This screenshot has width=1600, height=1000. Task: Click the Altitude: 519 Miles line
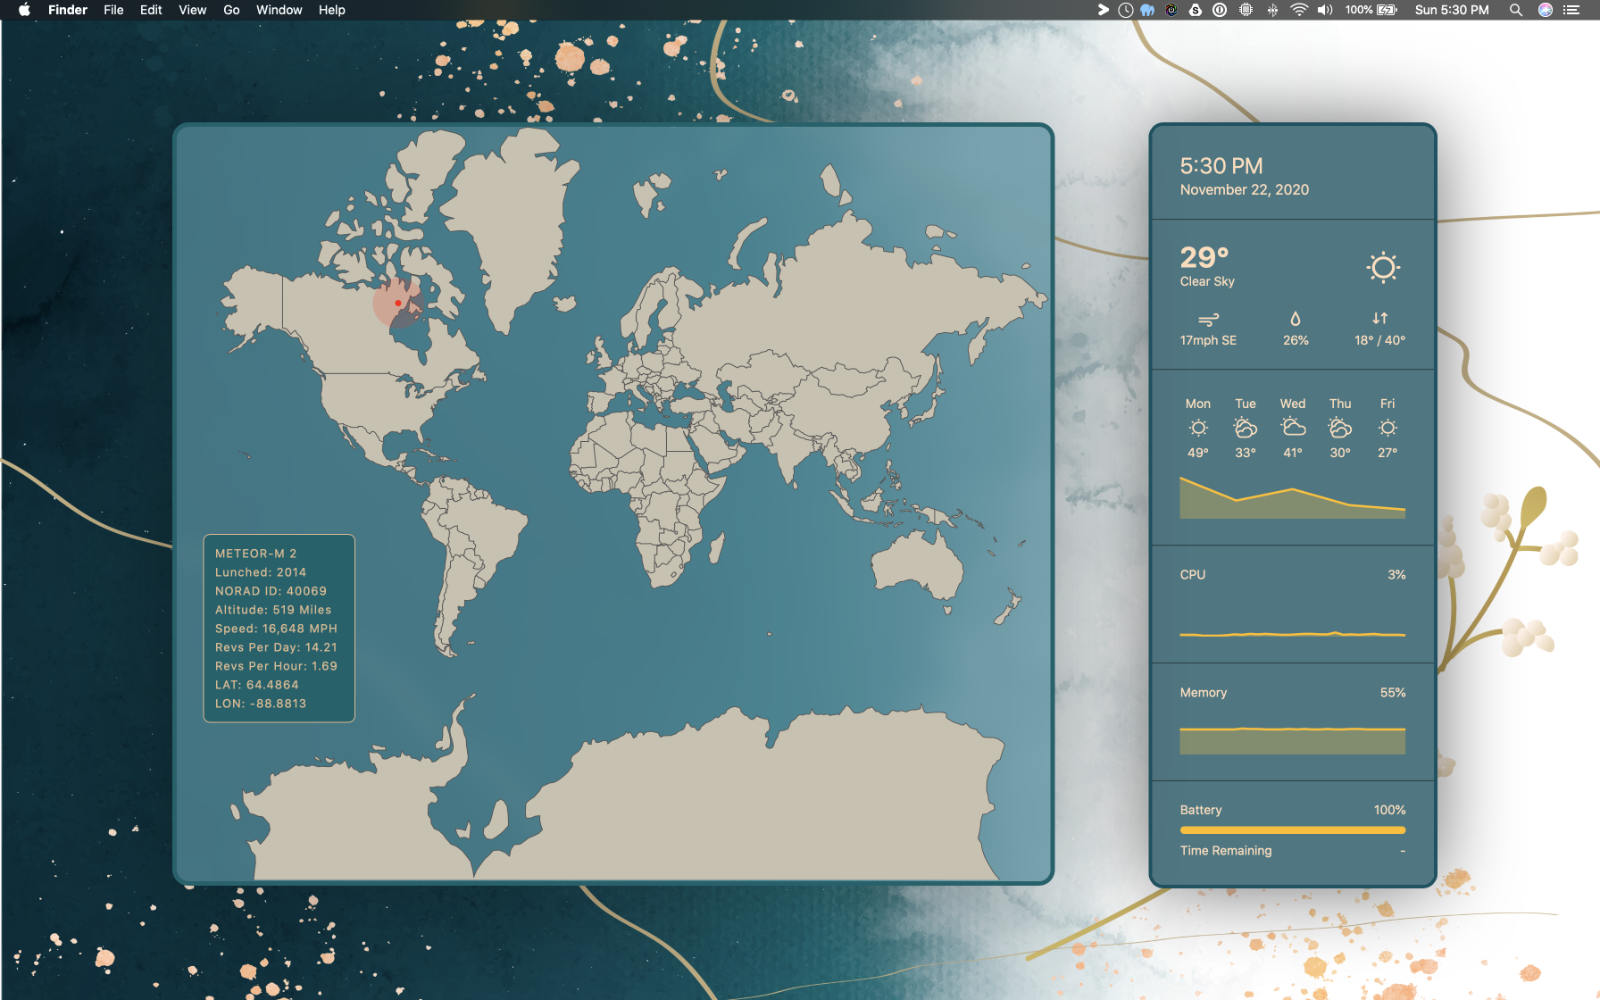pyautogui.click(x=273, y=610)
